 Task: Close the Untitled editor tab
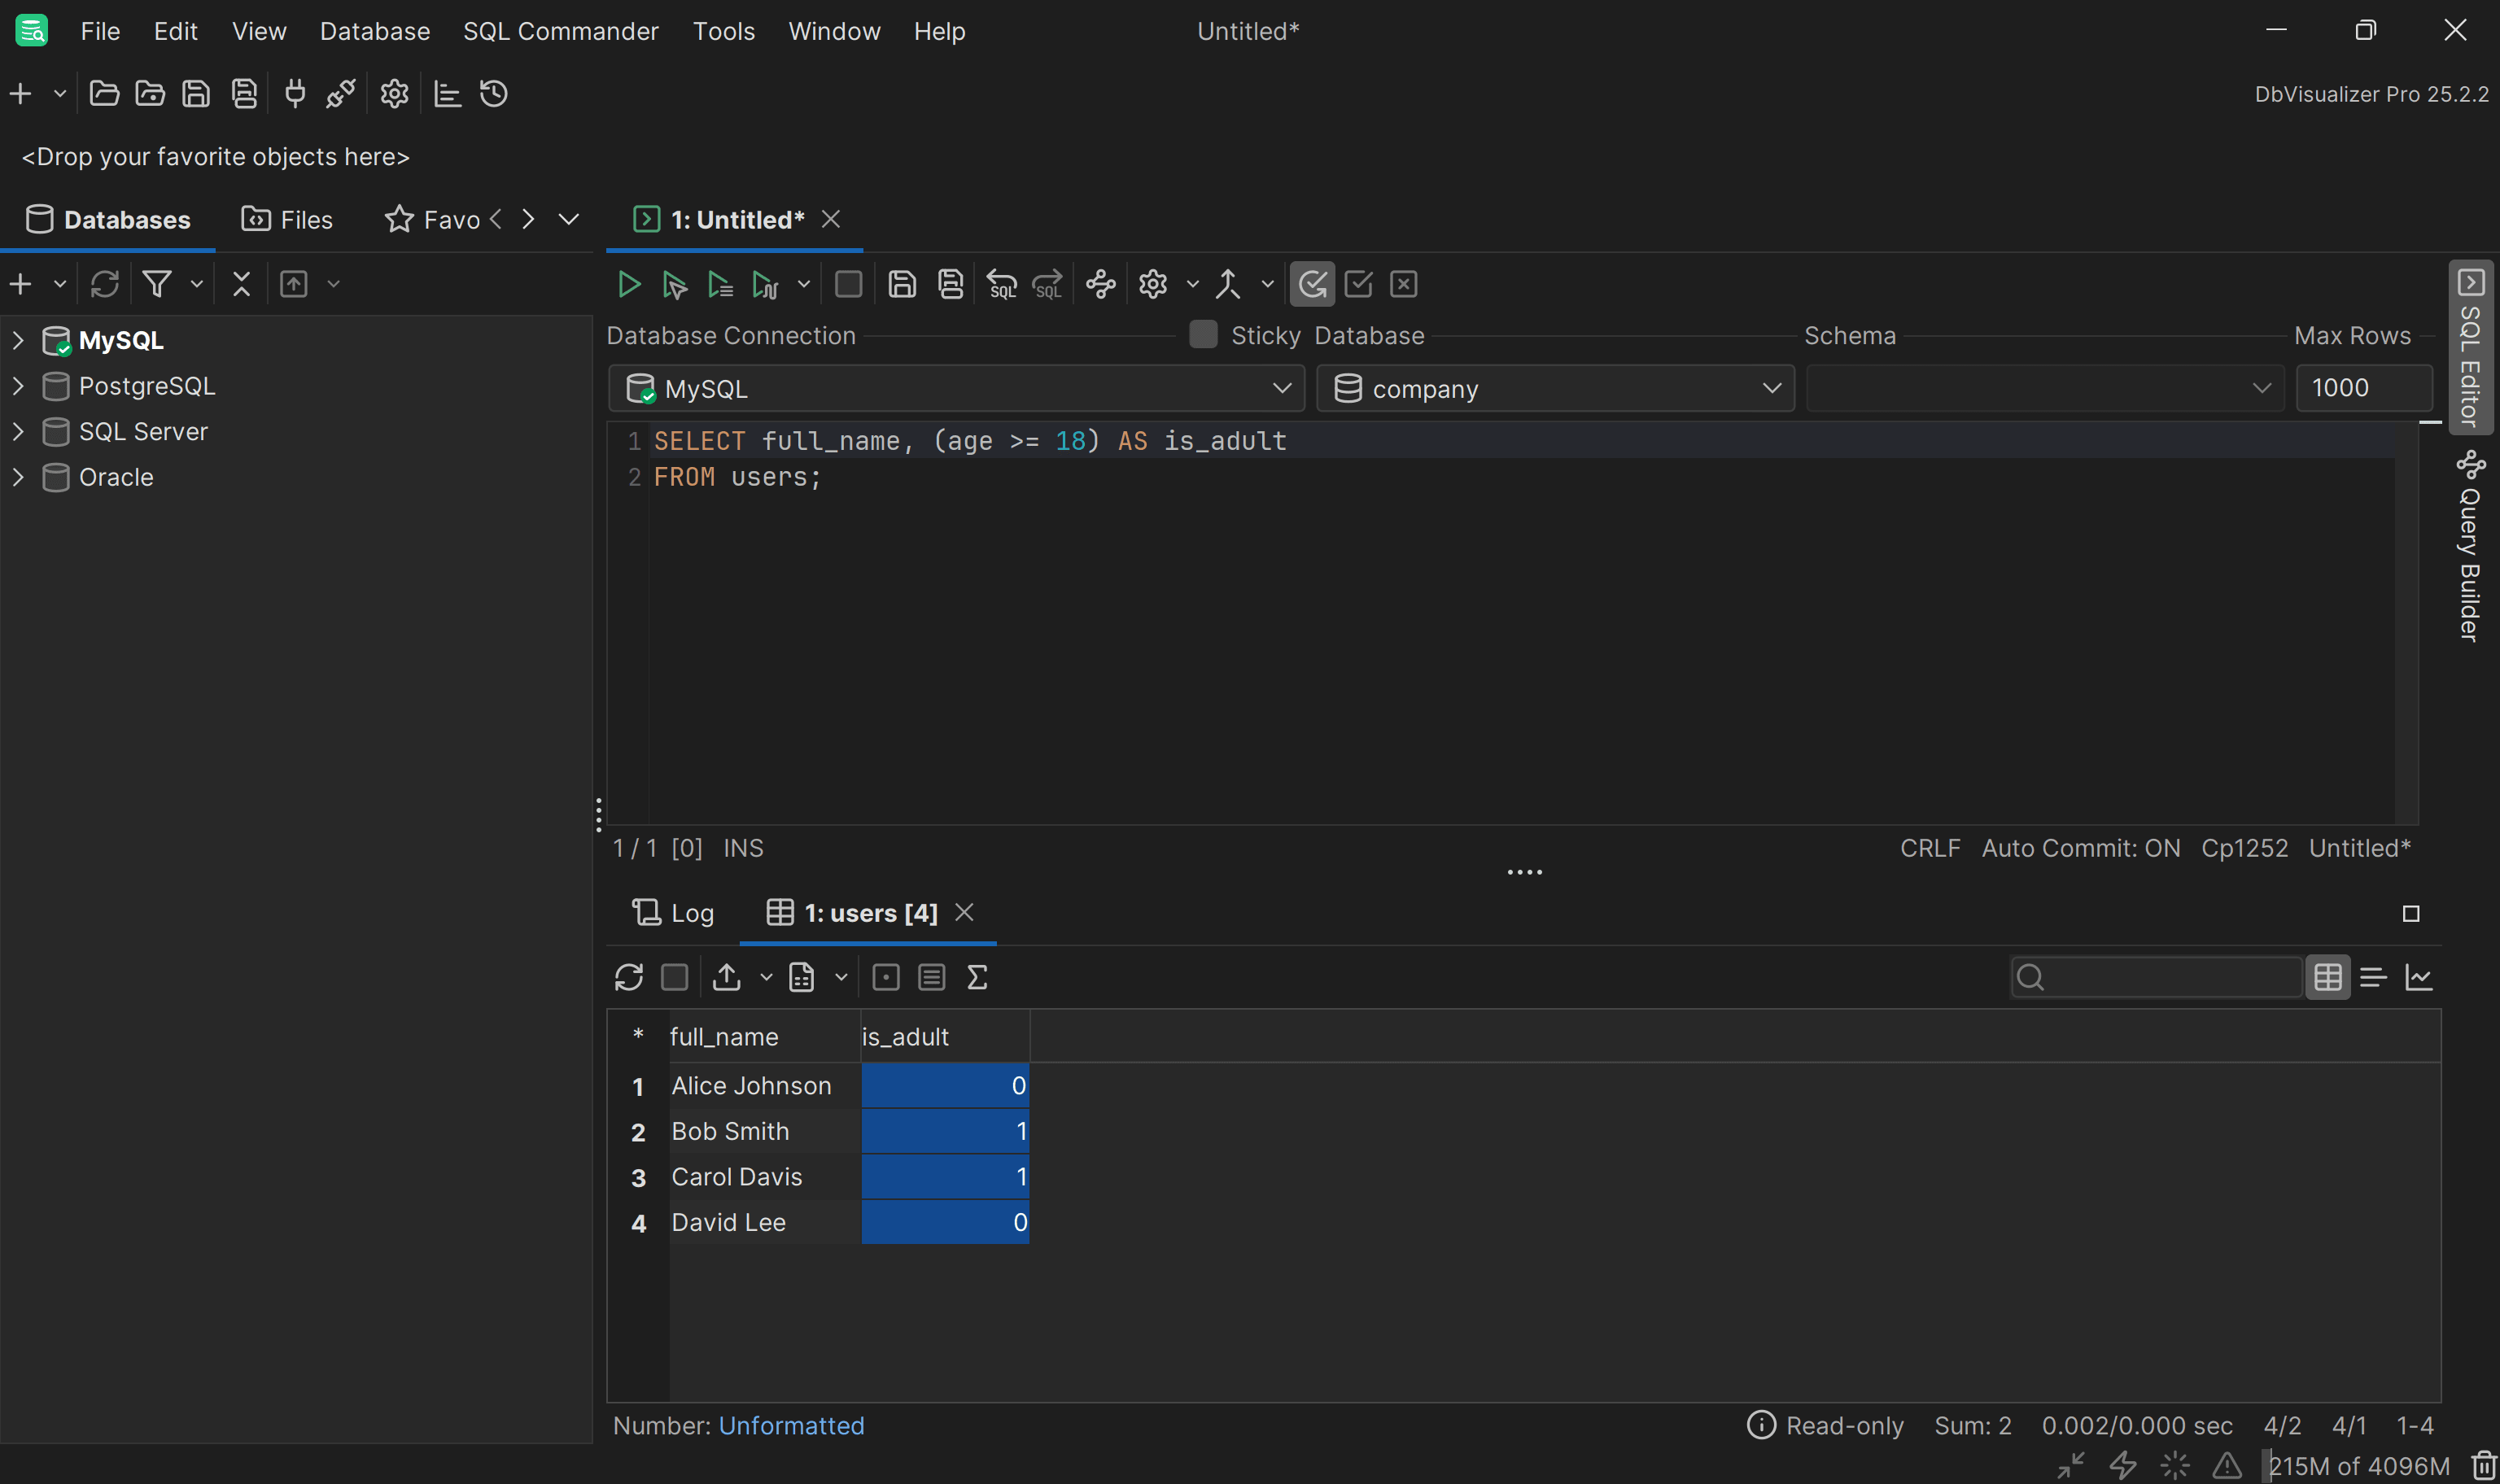pyautogui.click(x=831, y=219)
